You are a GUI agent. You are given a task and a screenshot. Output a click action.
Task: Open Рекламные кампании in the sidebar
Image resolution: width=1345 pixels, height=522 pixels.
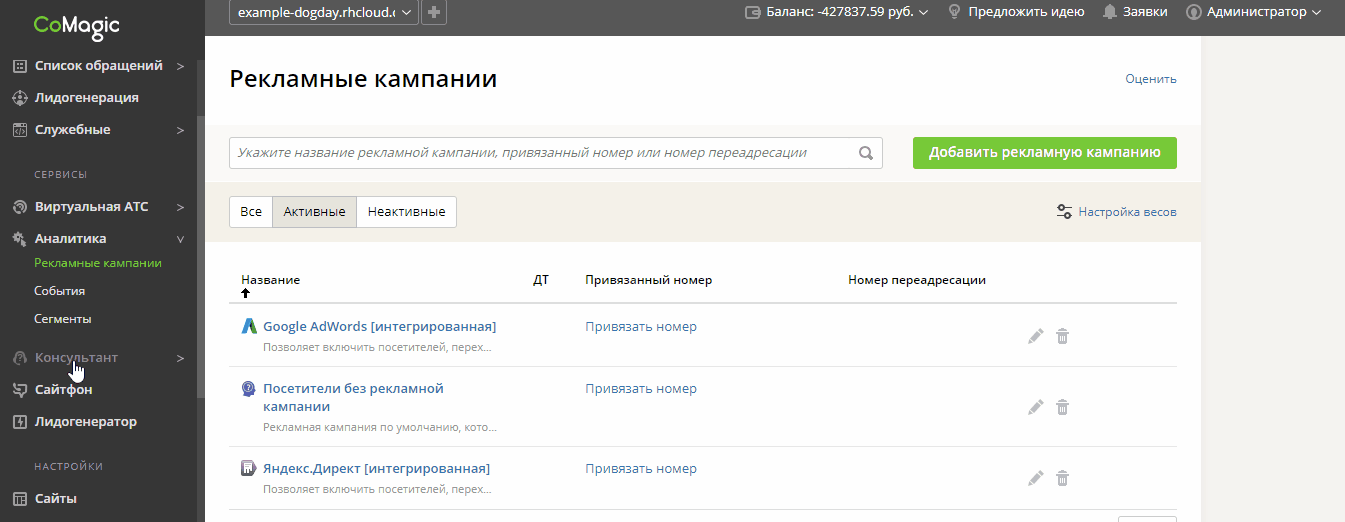pyautogui.click(x=98, y=263)
